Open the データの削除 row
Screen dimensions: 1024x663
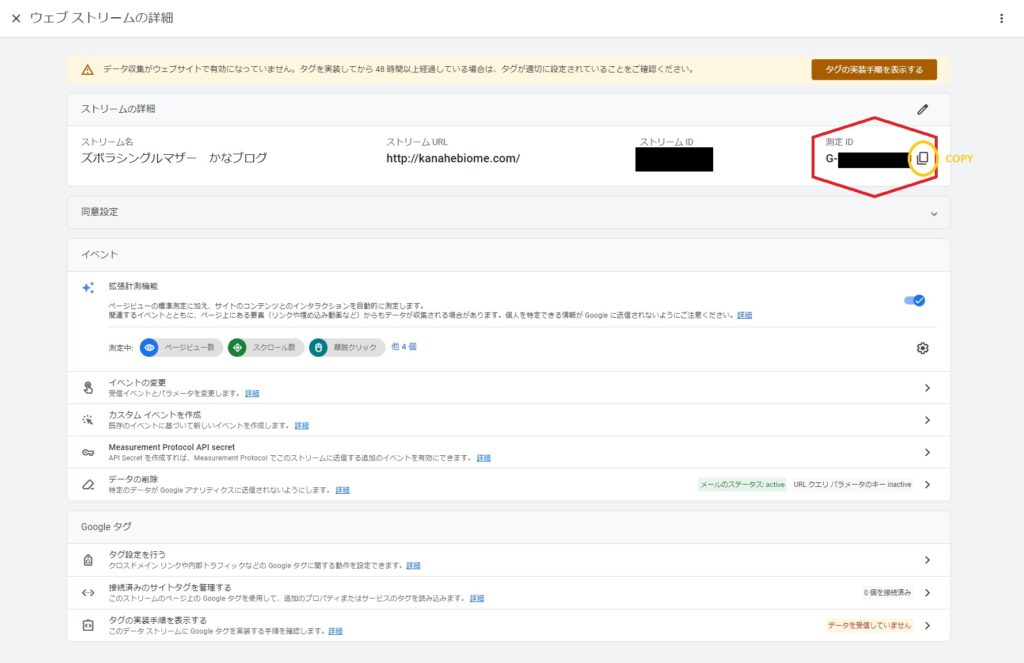(x=927, y=485)
